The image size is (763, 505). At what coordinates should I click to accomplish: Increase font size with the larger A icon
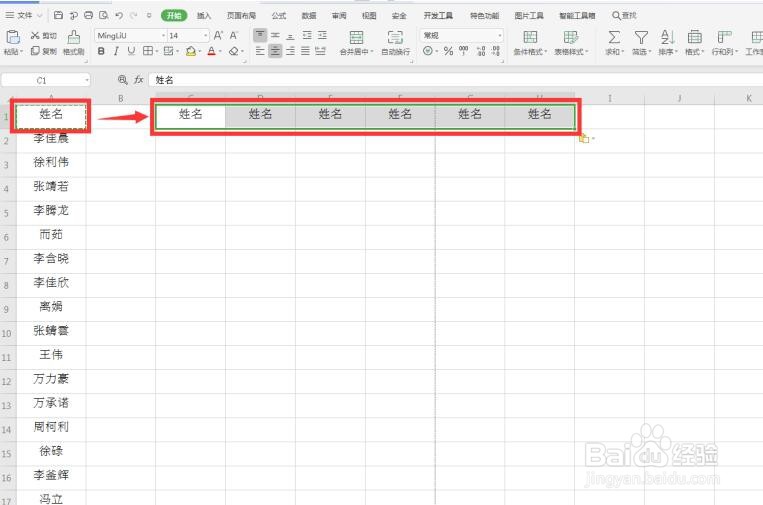(x=218, y=36)
